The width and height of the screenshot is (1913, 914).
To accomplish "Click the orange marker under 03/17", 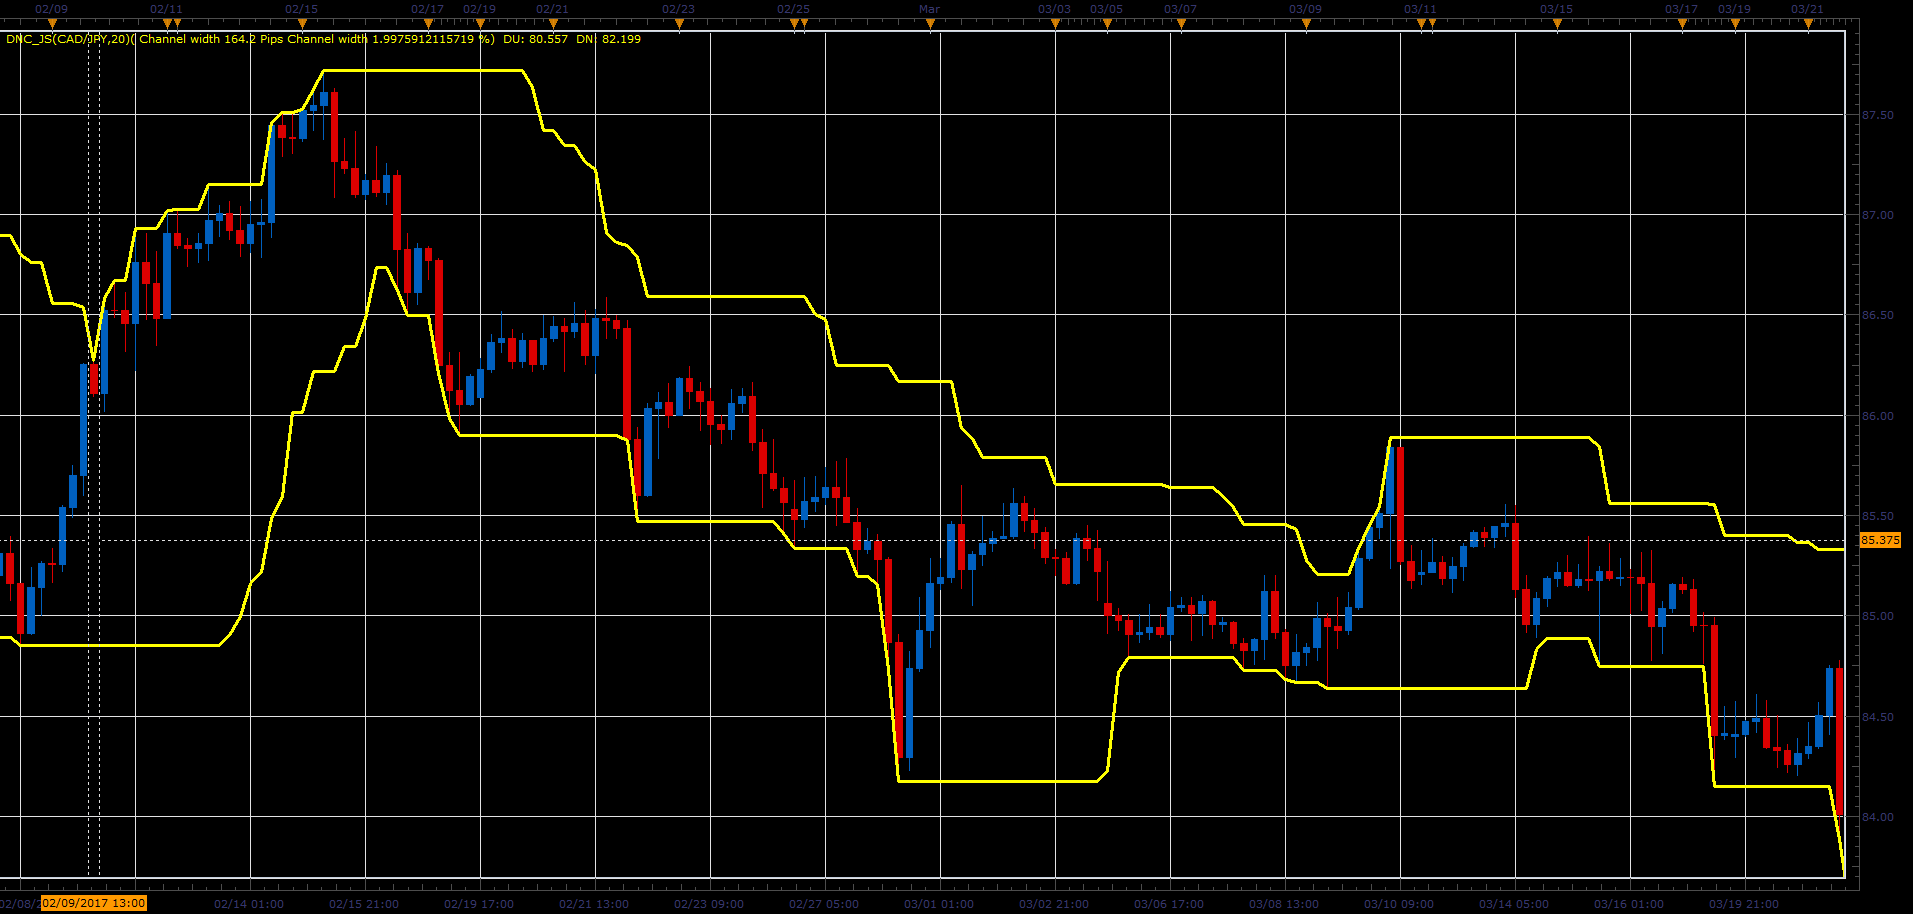I will (x=1682, y=24).
